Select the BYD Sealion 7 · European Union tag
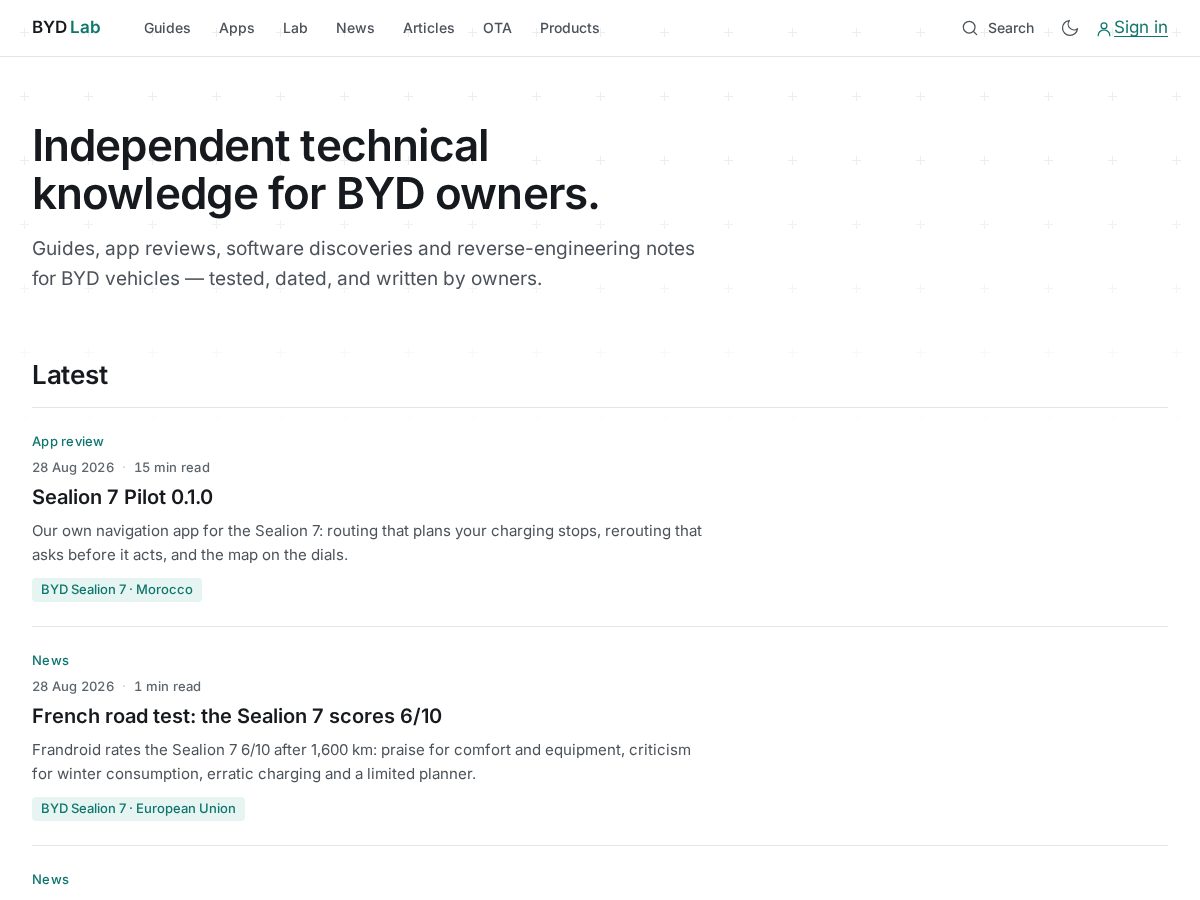The width and height of the screenshot is (1200, 900). 138,809
